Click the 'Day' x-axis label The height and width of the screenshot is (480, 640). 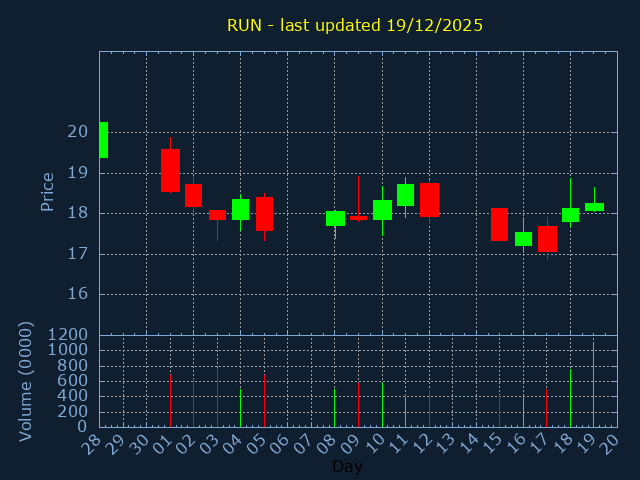click(347, 466)
